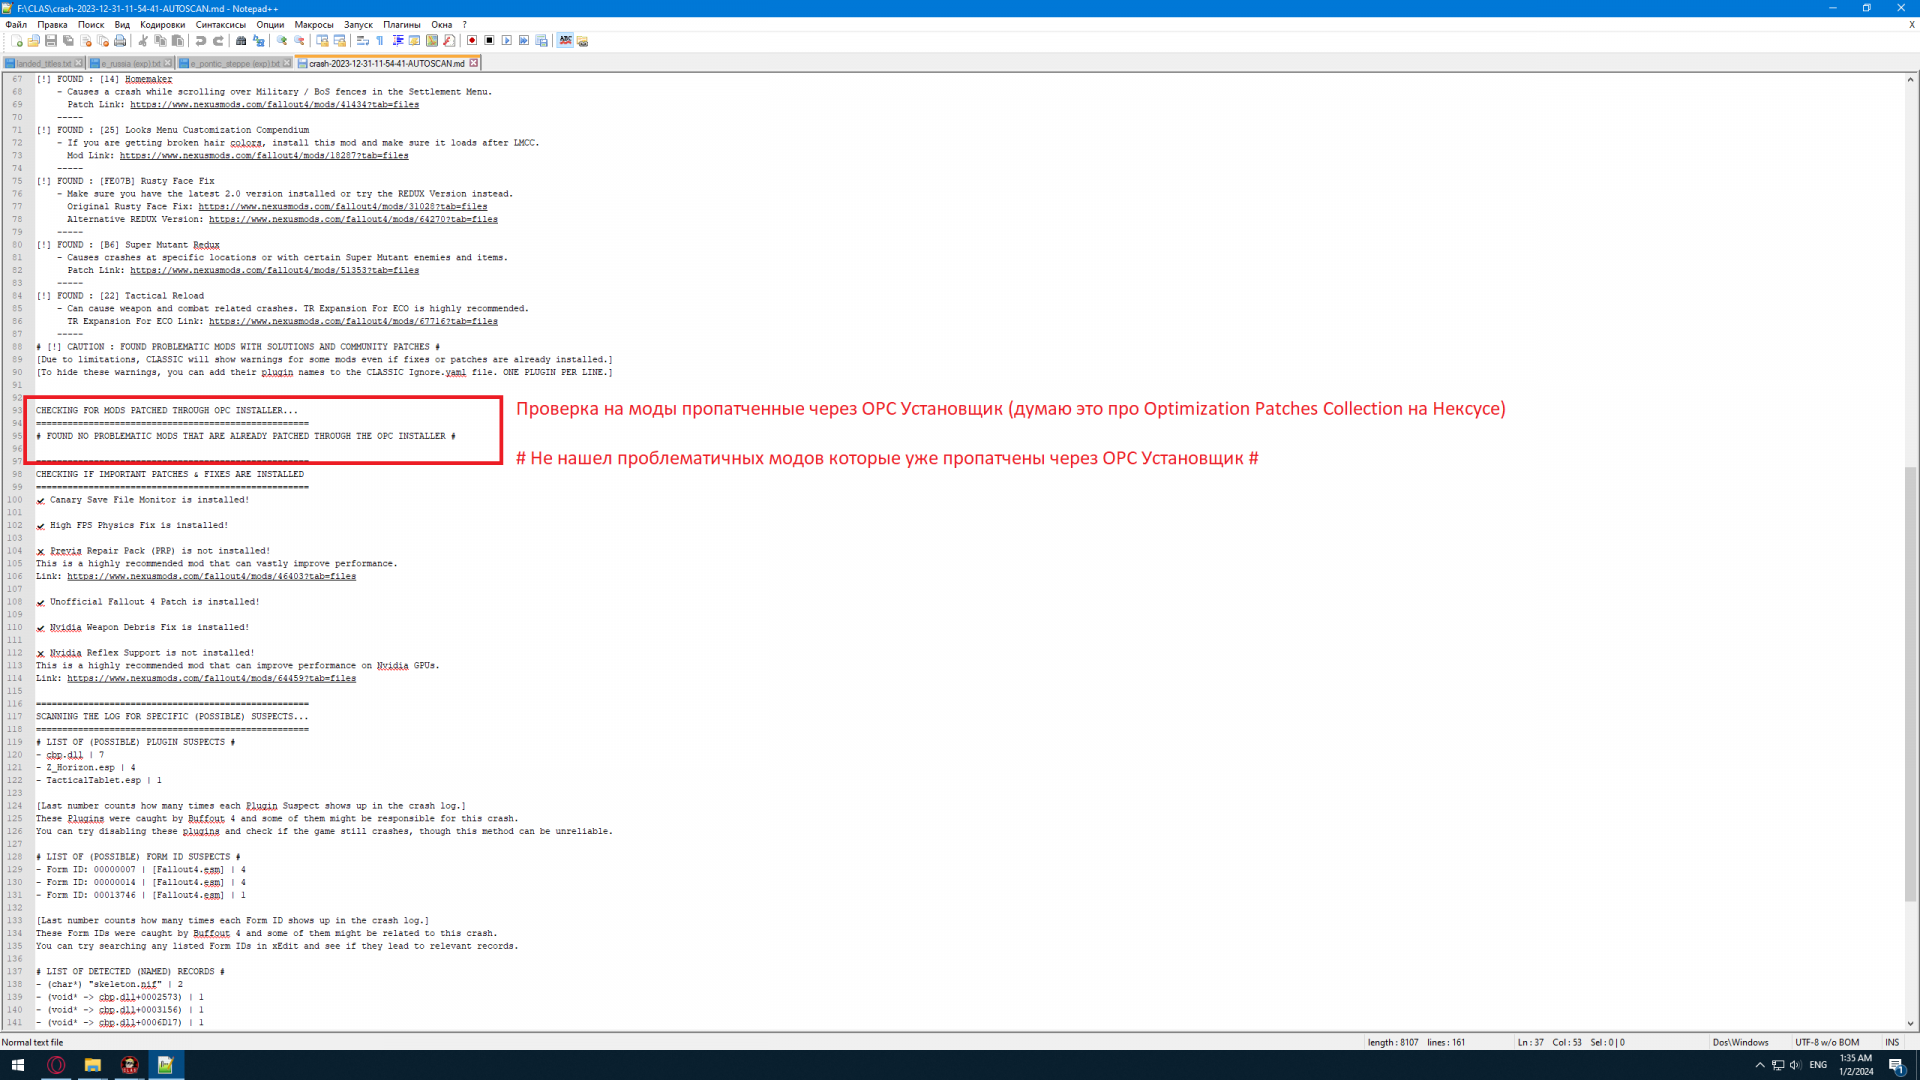
Task: Switch to landed_titles.txt tab
Action: (43, 63)
